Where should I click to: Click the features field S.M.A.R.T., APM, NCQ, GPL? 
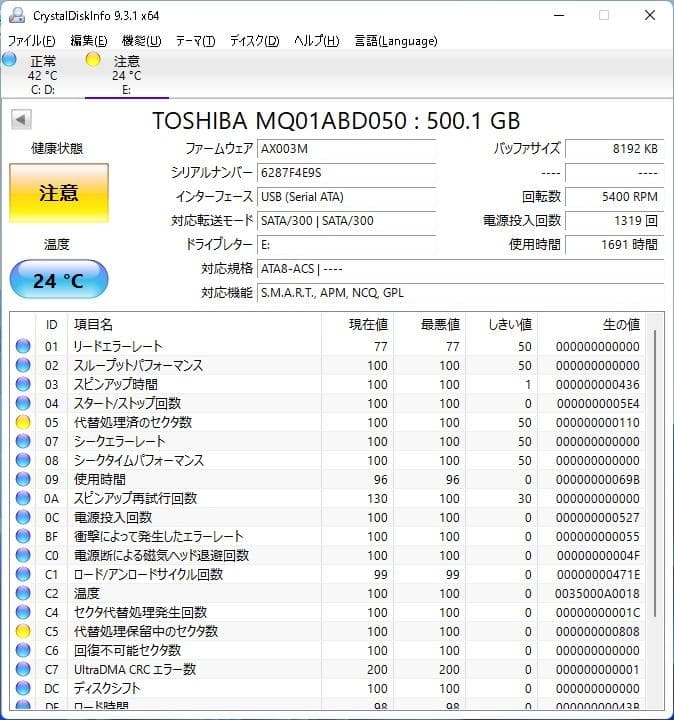[x=461, y=292]
